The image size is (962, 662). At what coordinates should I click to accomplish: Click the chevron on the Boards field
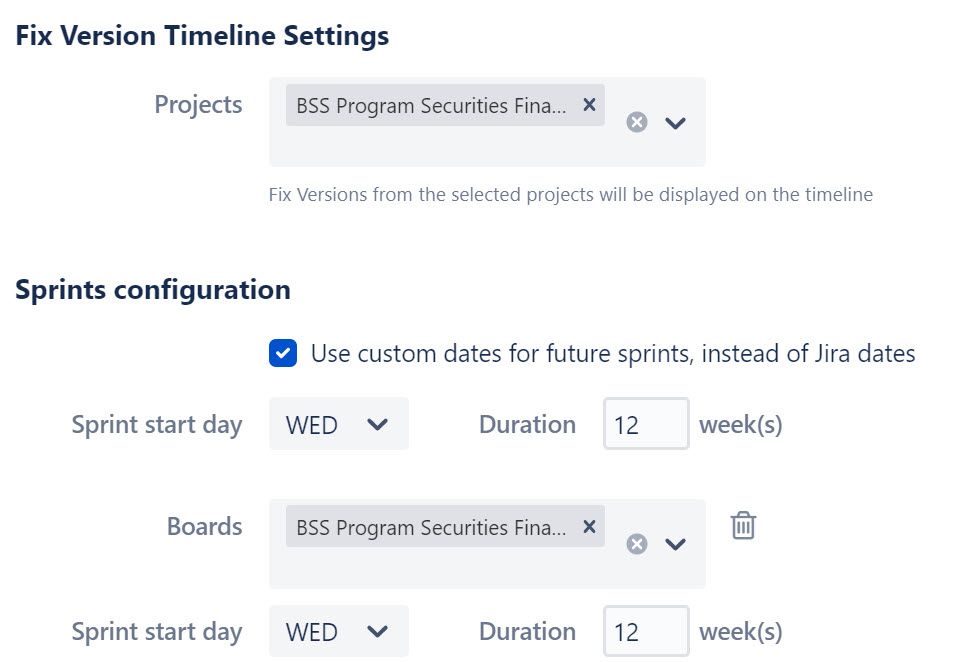[675, 545]
